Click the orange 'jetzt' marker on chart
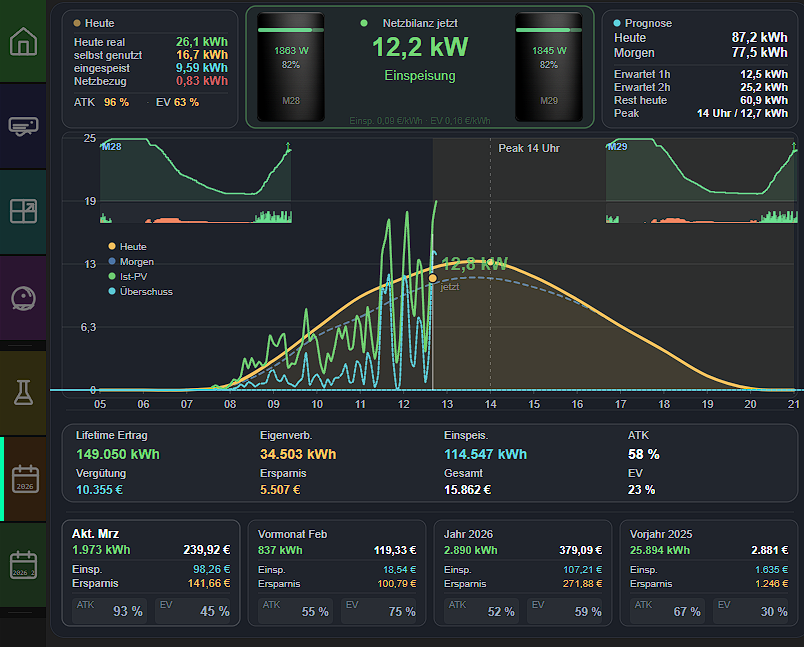This screenshot has width=804, height=647. [x=432, y=279]
